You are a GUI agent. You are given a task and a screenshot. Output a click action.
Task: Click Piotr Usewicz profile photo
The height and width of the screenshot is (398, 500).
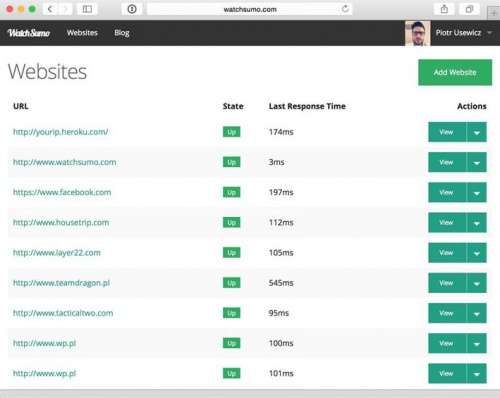pyautogui.click(x=417, y=33)
